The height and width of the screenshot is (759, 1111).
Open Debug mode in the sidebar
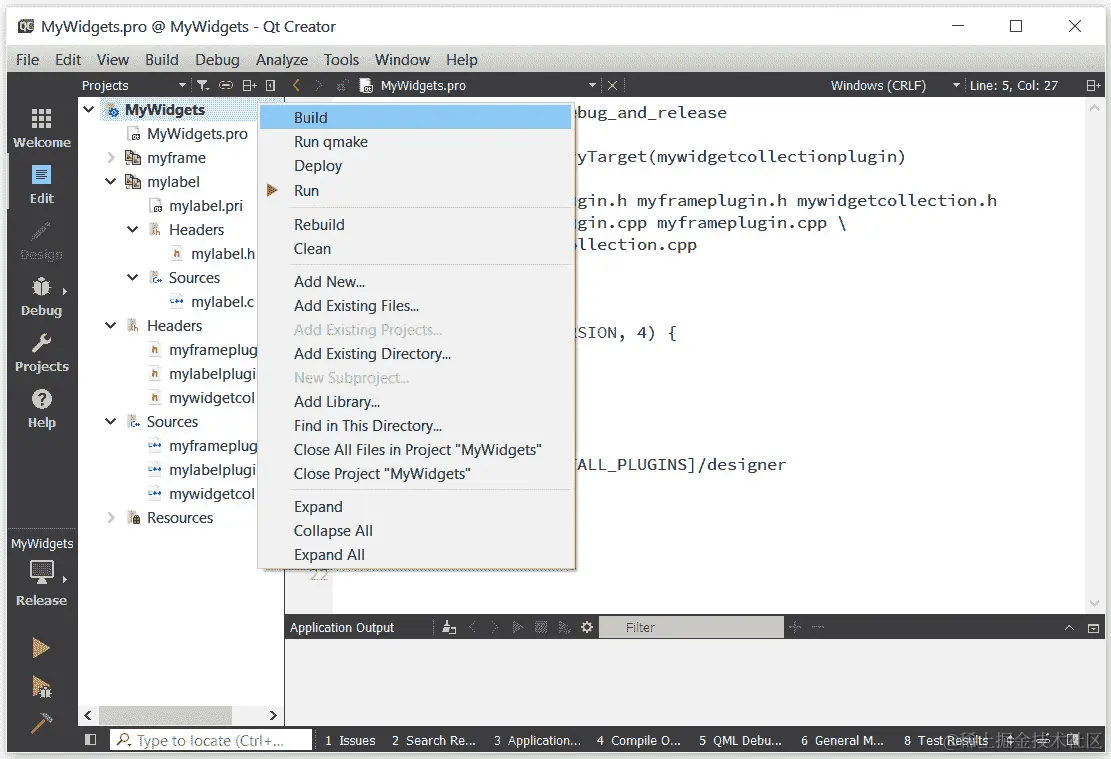pos(41,296)
